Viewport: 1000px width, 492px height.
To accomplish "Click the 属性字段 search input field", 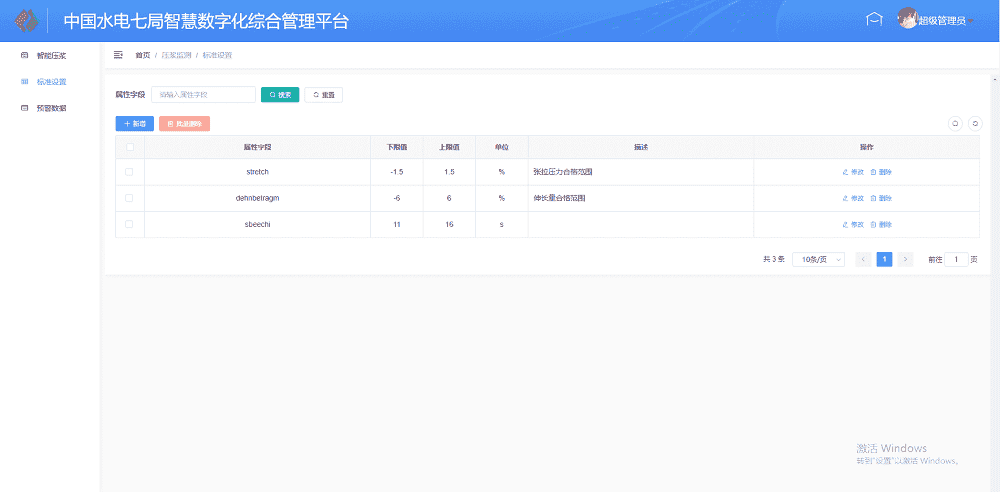I will point(204,95).
